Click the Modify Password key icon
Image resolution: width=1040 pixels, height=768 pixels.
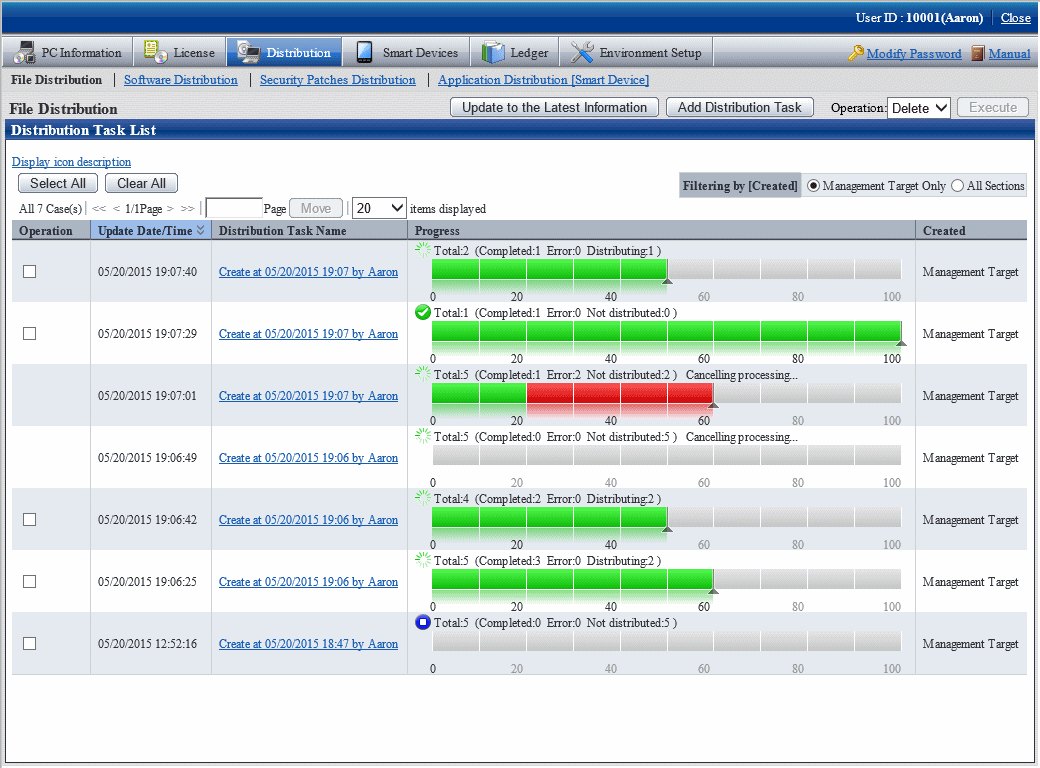click(855, 54)
